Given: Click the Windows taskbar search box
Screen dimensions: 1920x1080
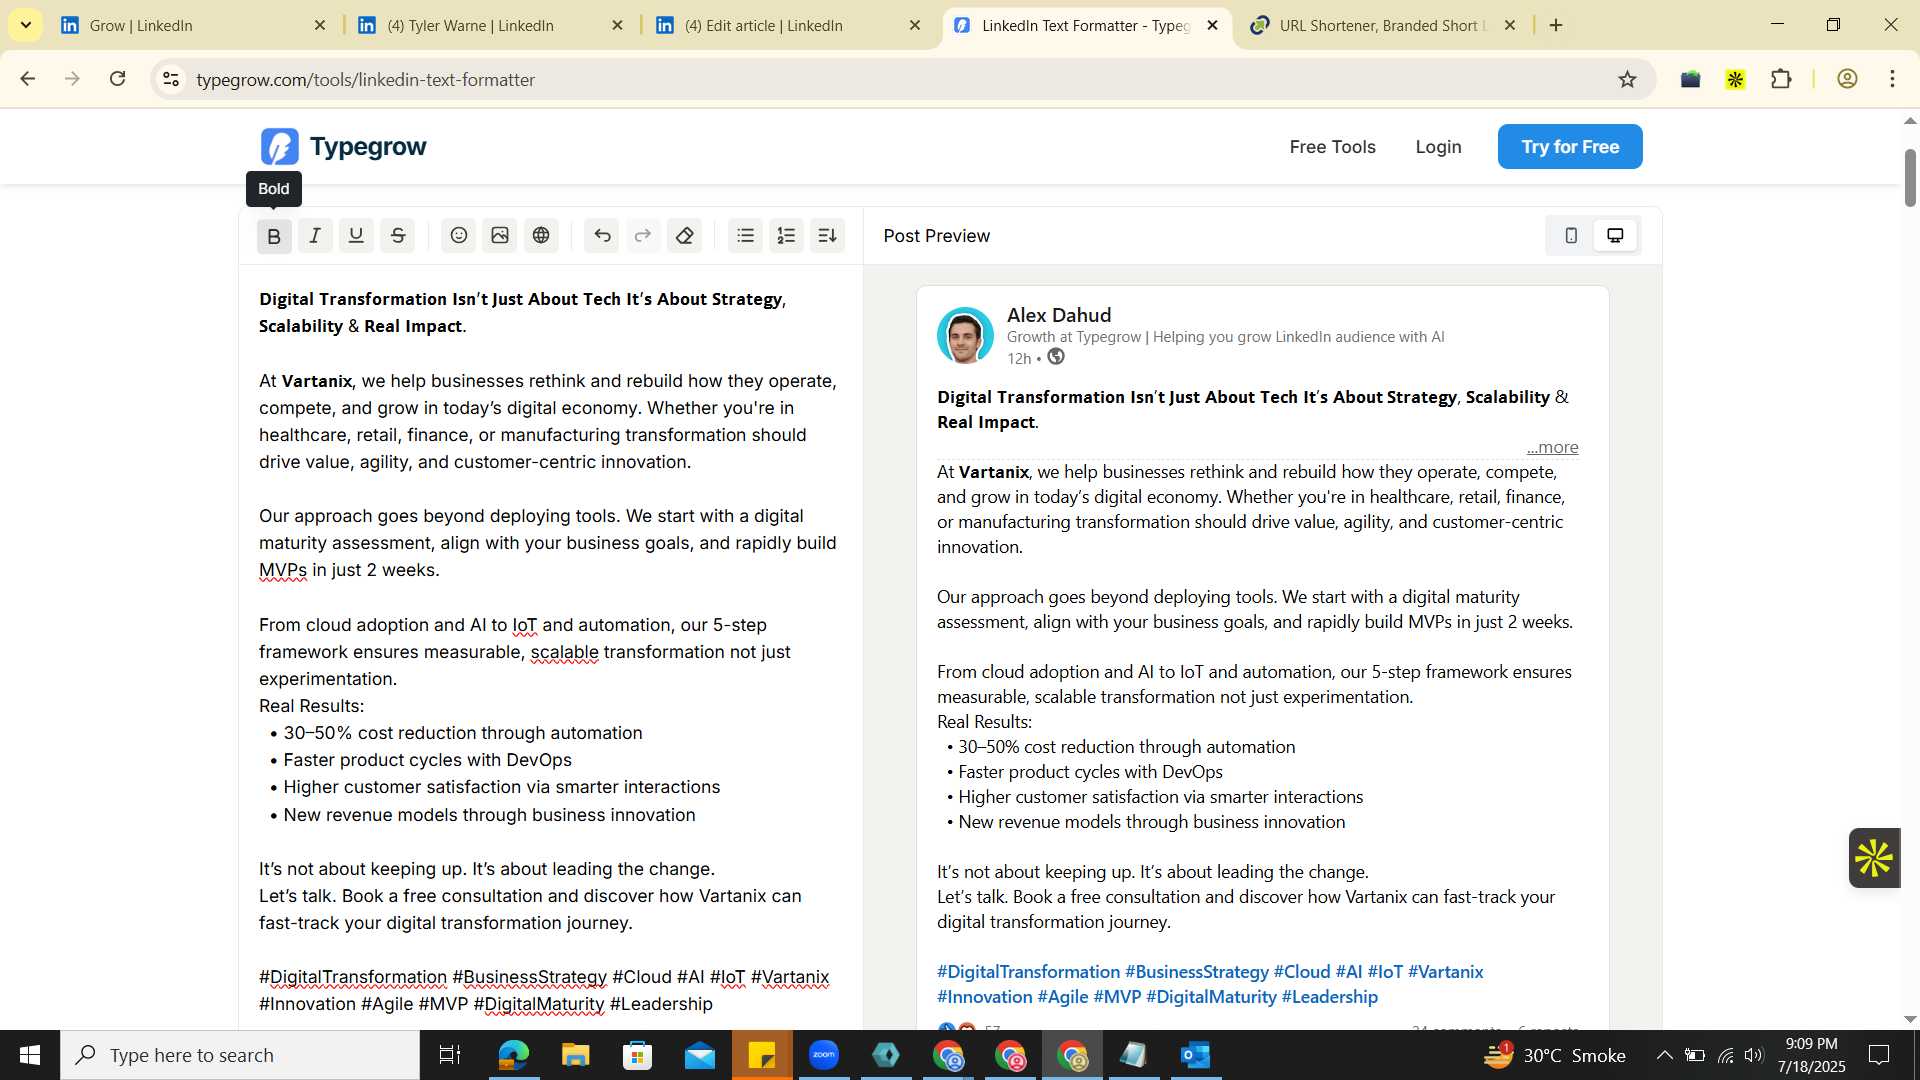Looking at the screenshot, I should [x=240, y=1055].
